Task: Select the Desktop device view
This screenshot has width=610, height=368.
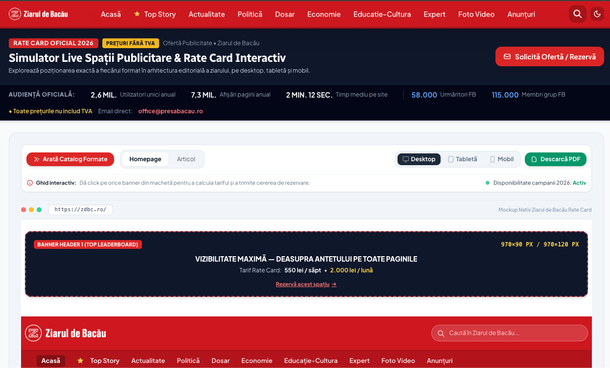Action: coord(419,159)
